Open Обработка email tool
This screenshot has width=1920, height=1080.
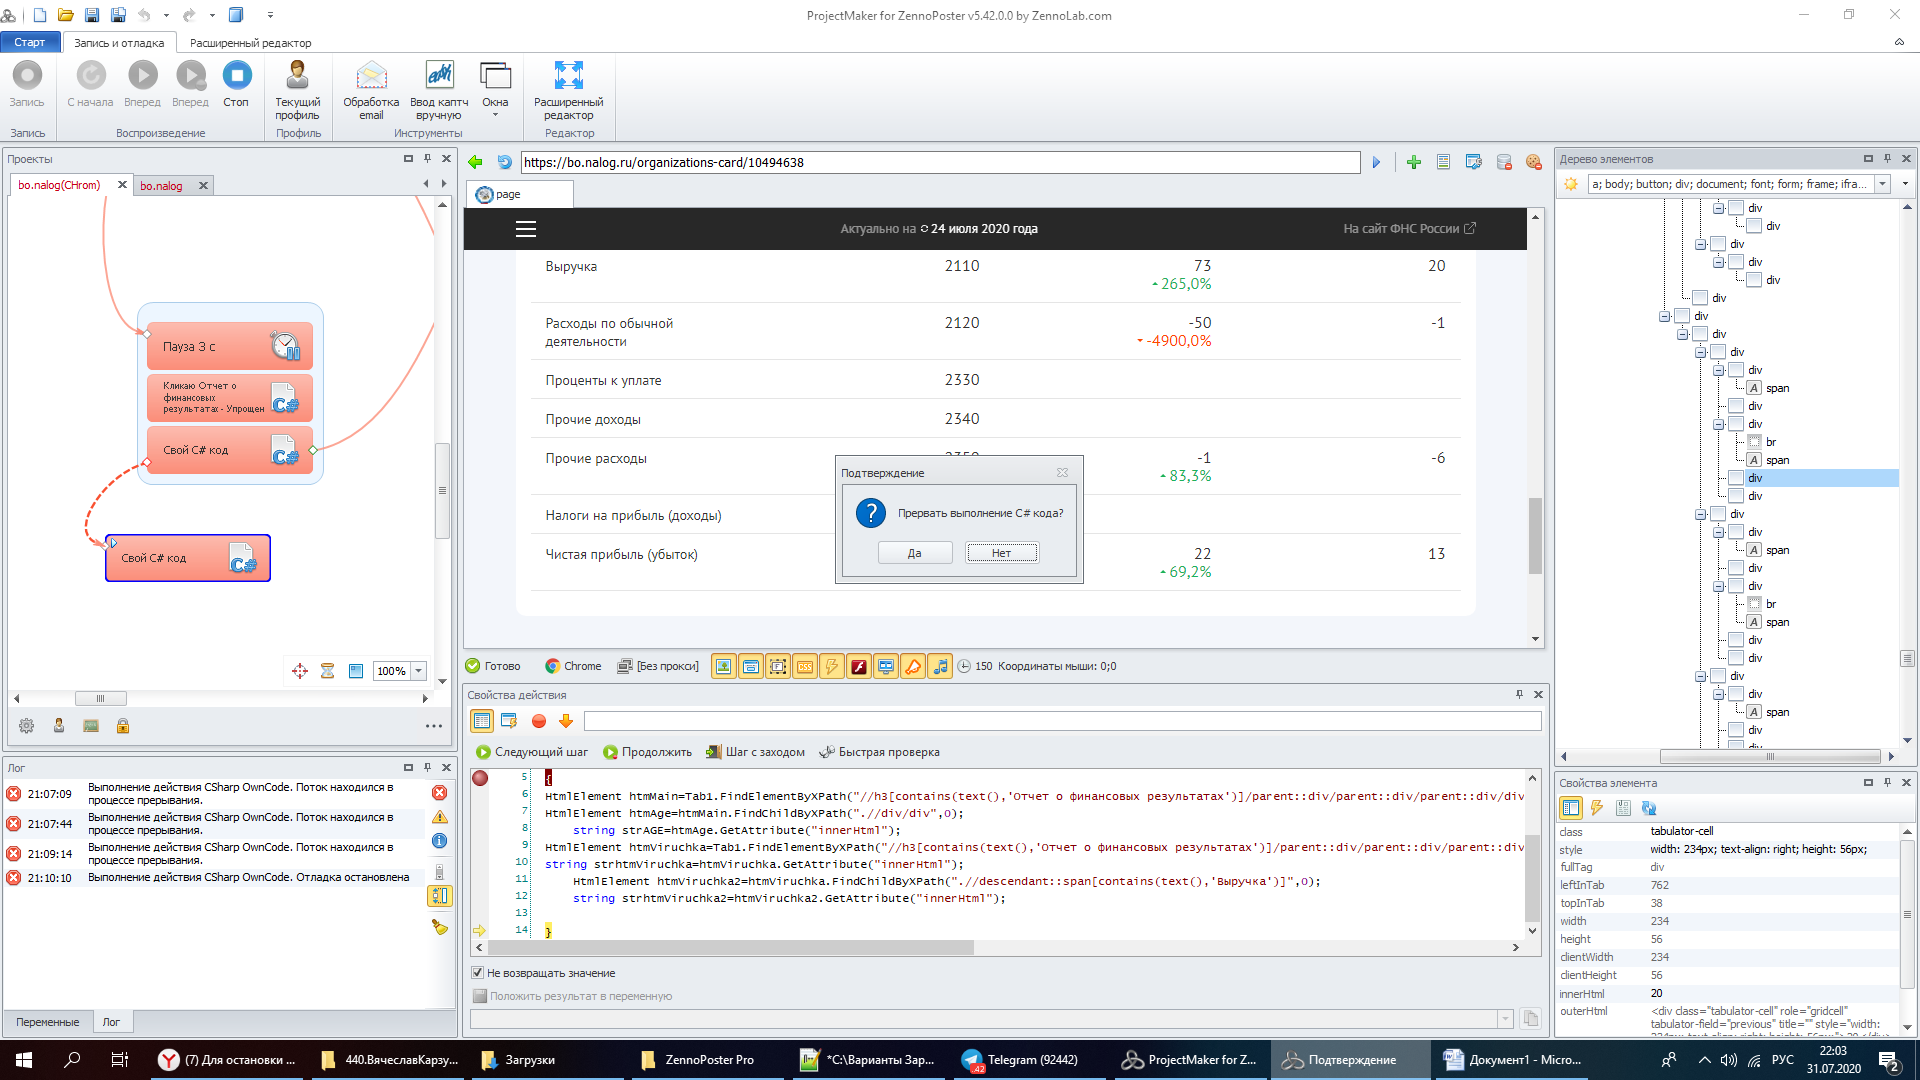[x=371, y=90]
